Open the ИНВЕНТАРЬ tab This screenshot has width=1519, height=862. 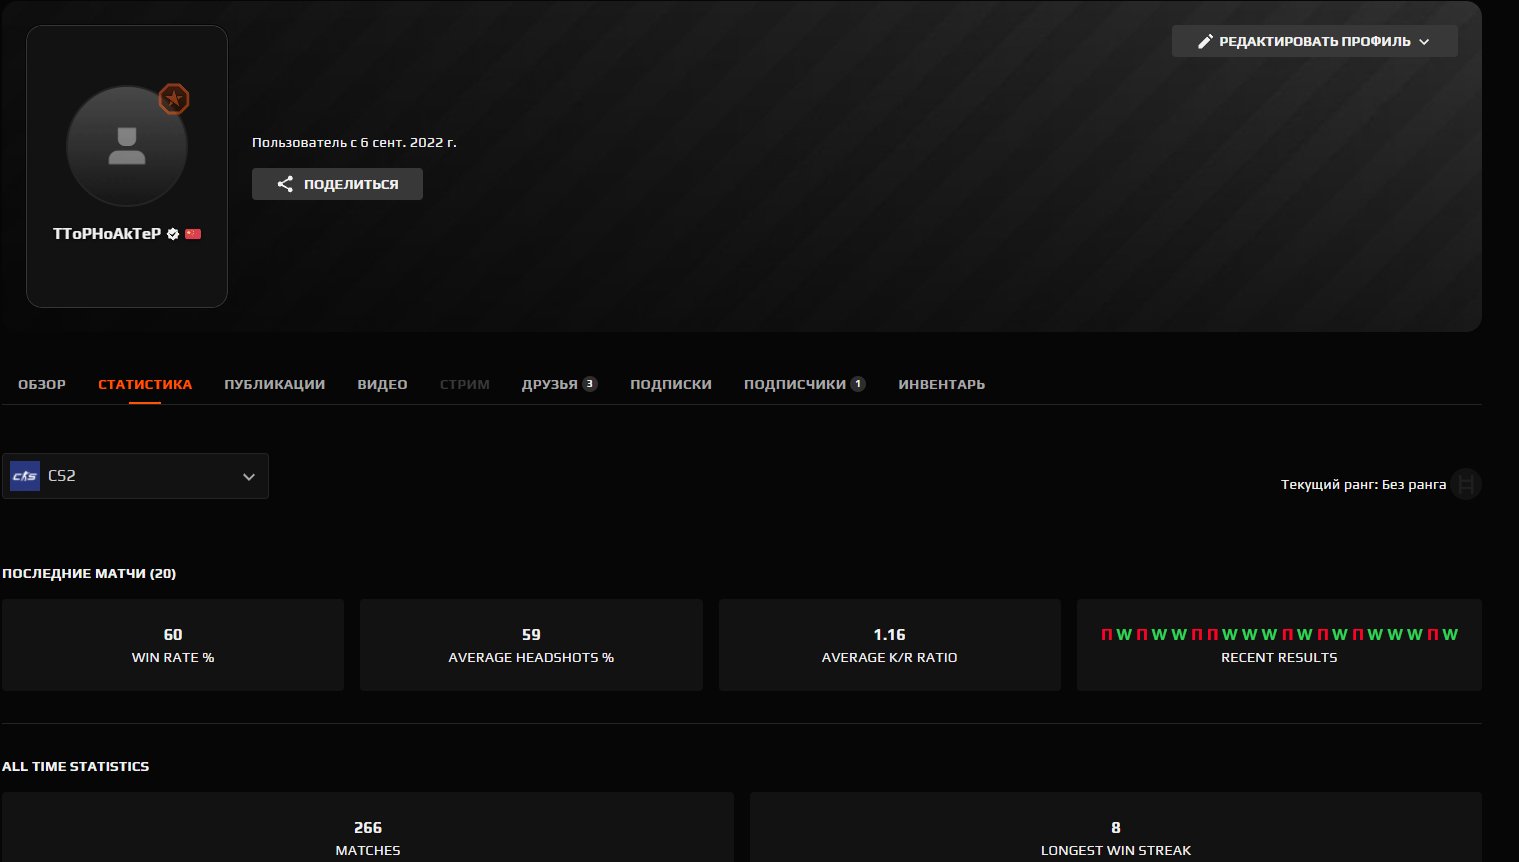coord(941,384)
